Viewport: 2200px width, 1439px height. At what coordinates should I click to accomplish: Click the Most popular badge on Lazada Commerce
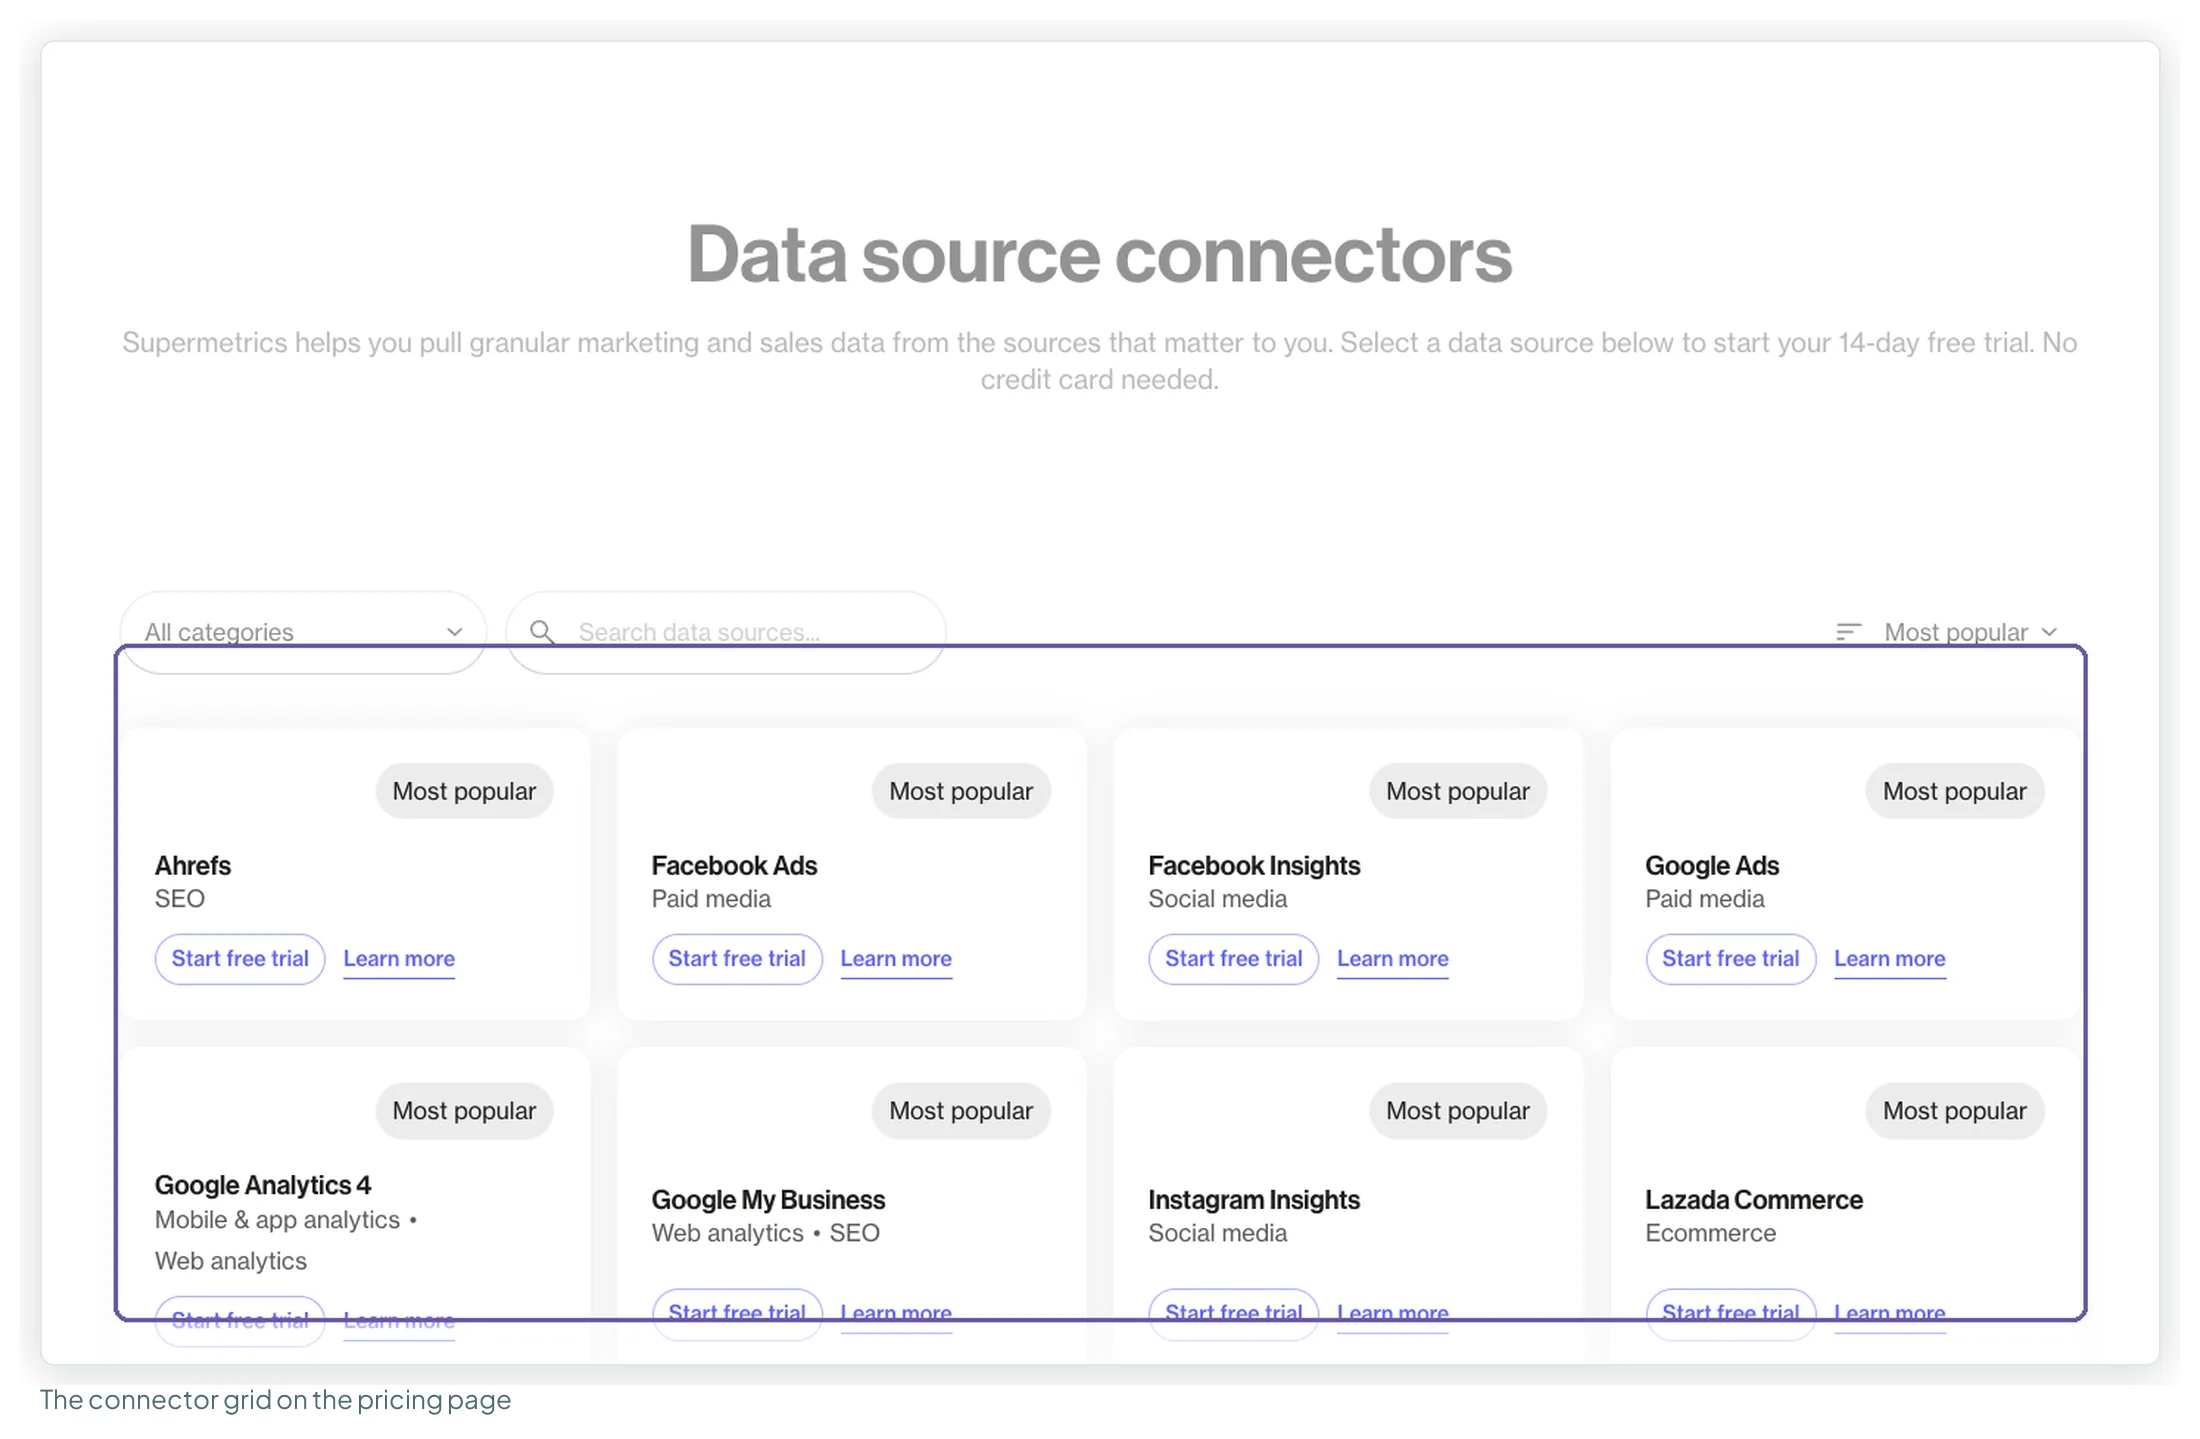tap(1955, 1111)
